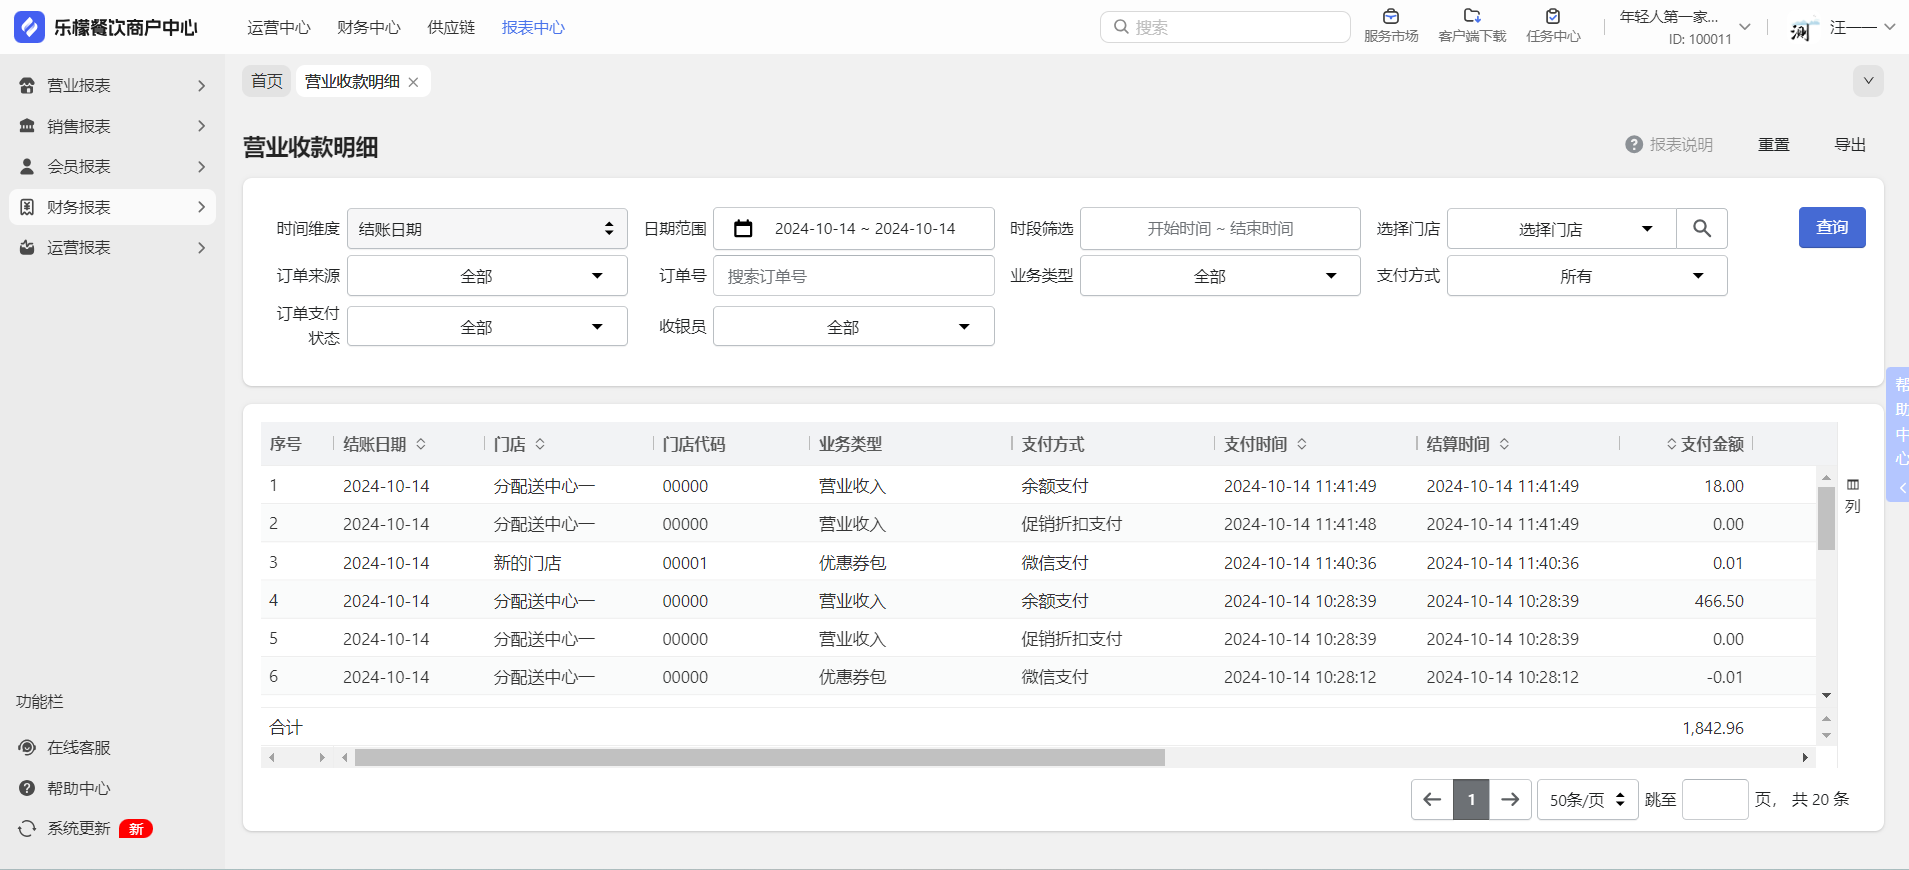Open the date range calendar icon
The width and height of the screenshot is (1909, 870).
coord(743,229)
